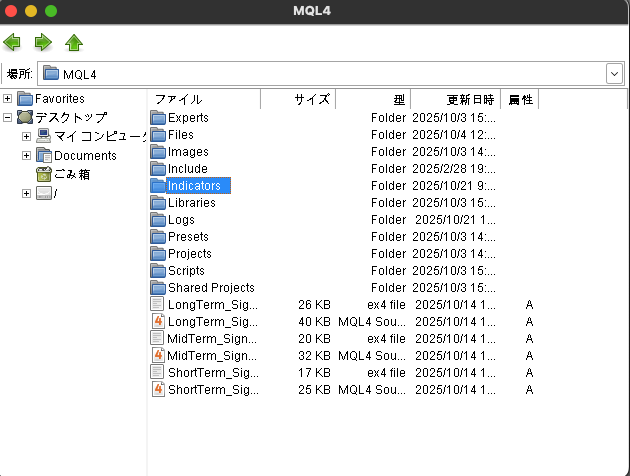This screenshot has width=630, height=476.
Task: Select ごみ箱 label in the tree
Action: (x=72, y=174)
